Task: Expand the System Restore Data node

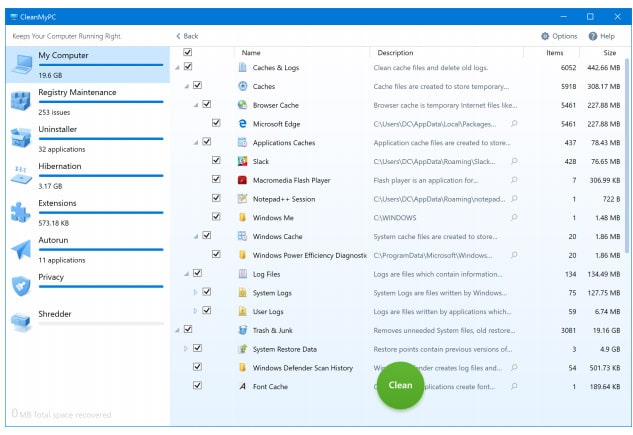Action: pyautogui.click(x=186, y=348)
